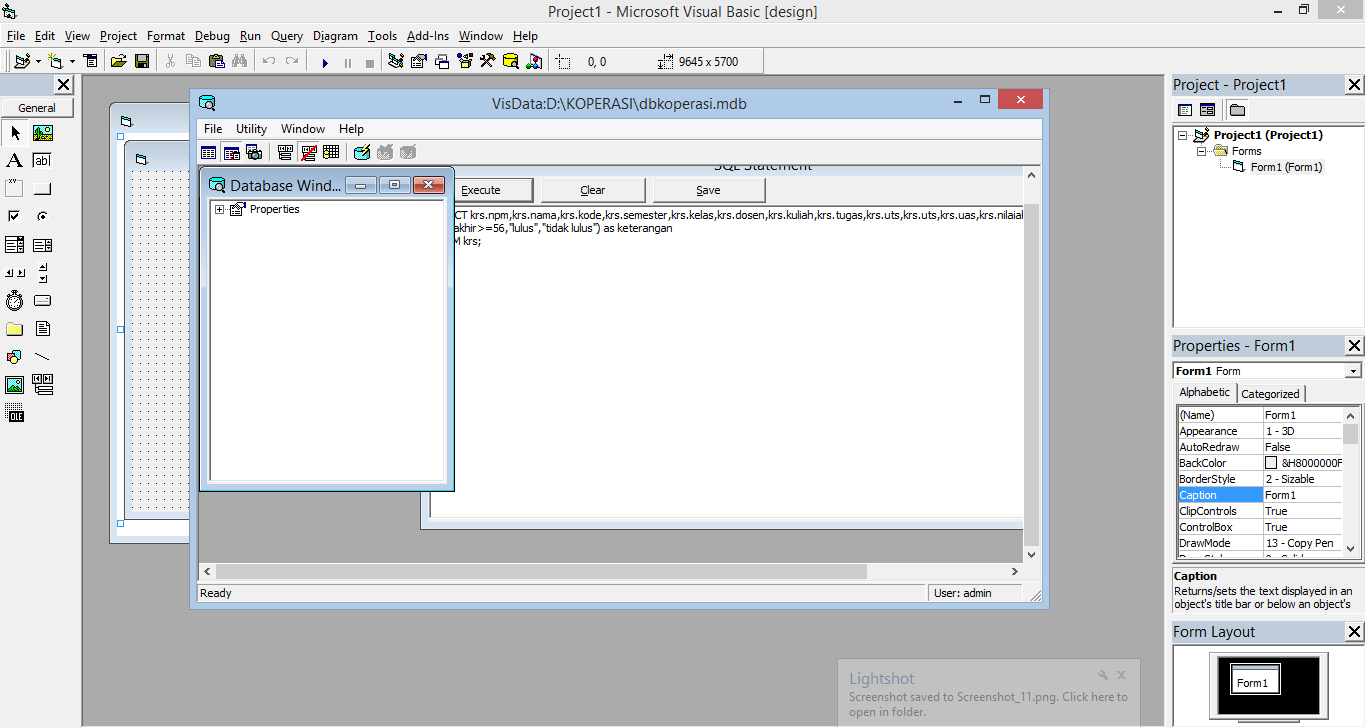
Task: Select the PictureBox control tool
Action: point(43,133)
